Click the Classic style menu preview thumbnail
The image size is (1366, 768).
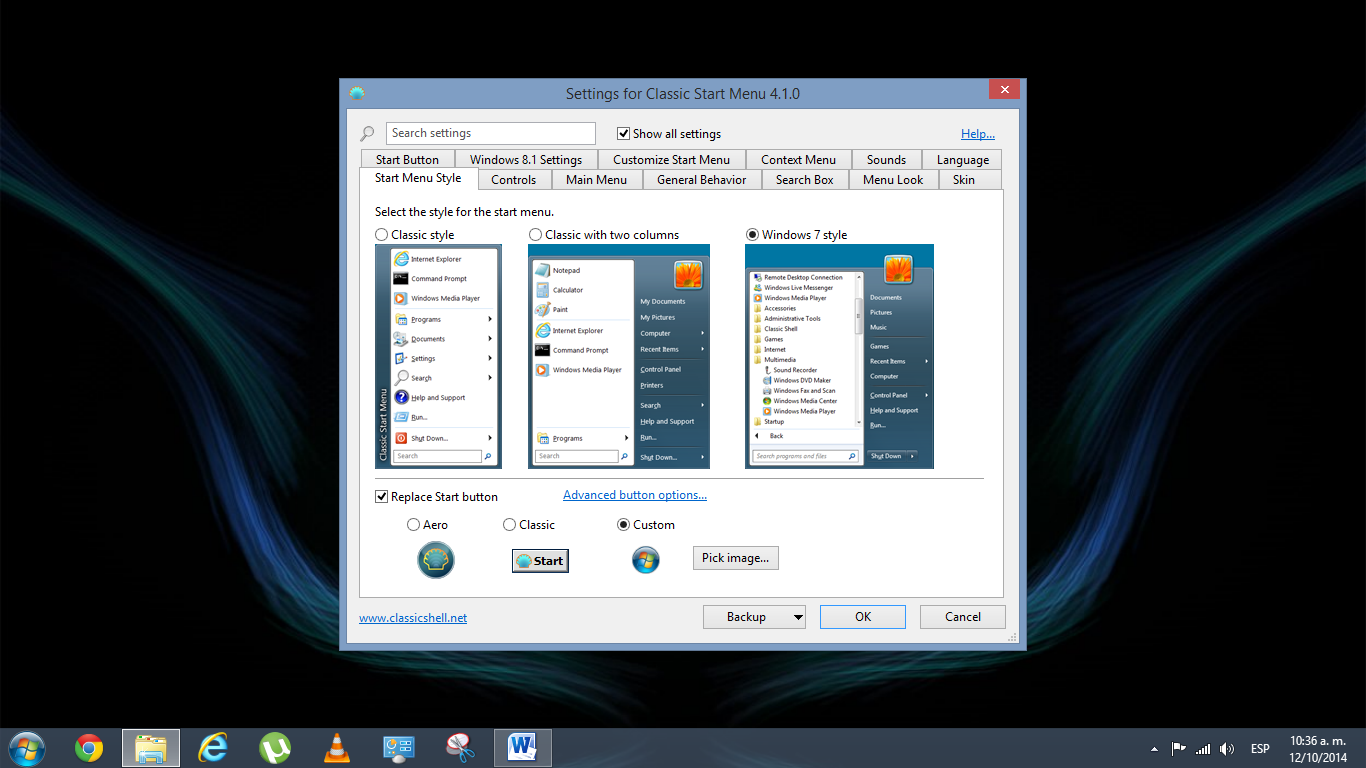coord(438,356)
